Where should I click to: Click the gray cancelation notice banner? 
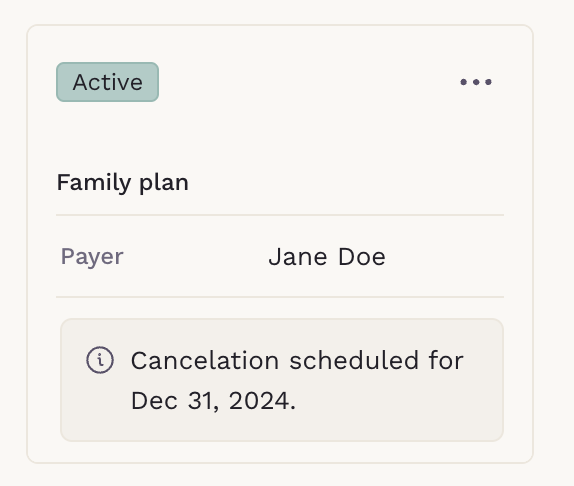282,380
